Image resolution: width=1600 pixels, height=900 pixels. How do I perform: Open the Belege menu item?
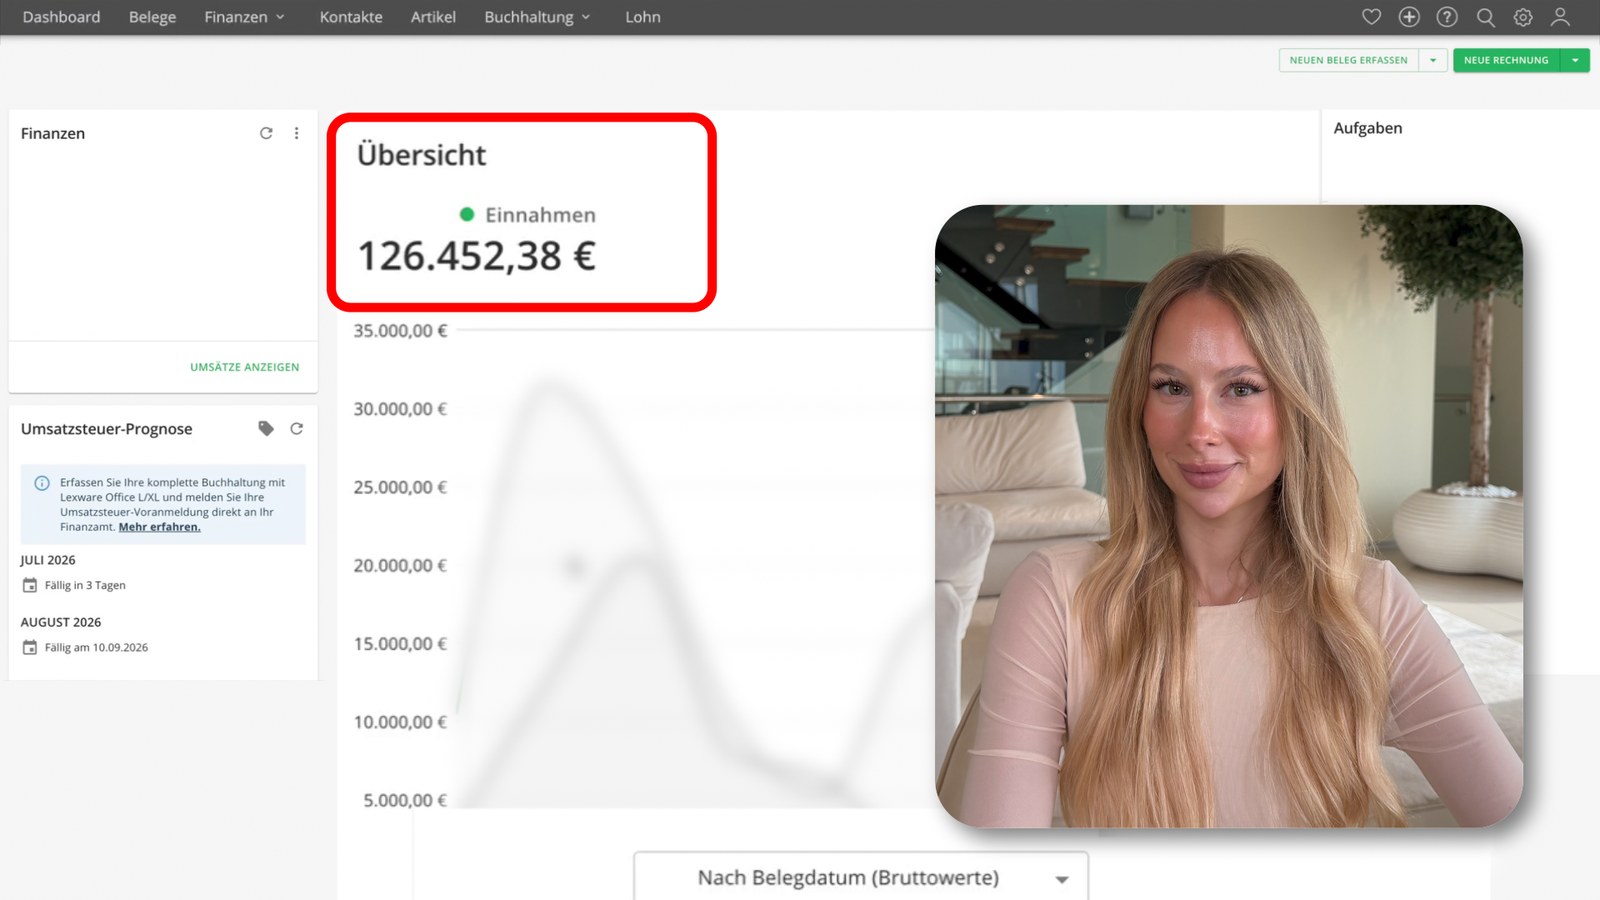pos(152,17)
